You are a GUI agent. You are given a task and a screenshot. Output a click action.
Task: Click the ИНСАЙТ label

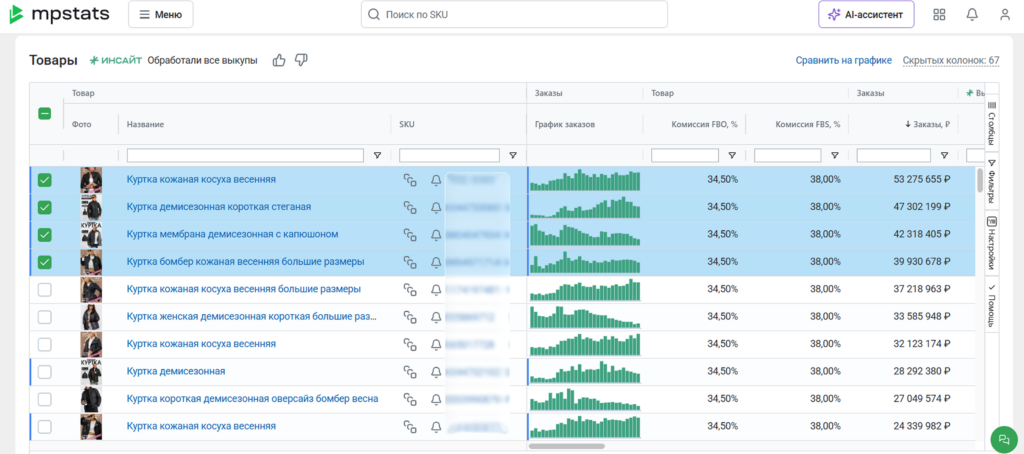click(x=116, y=61)
